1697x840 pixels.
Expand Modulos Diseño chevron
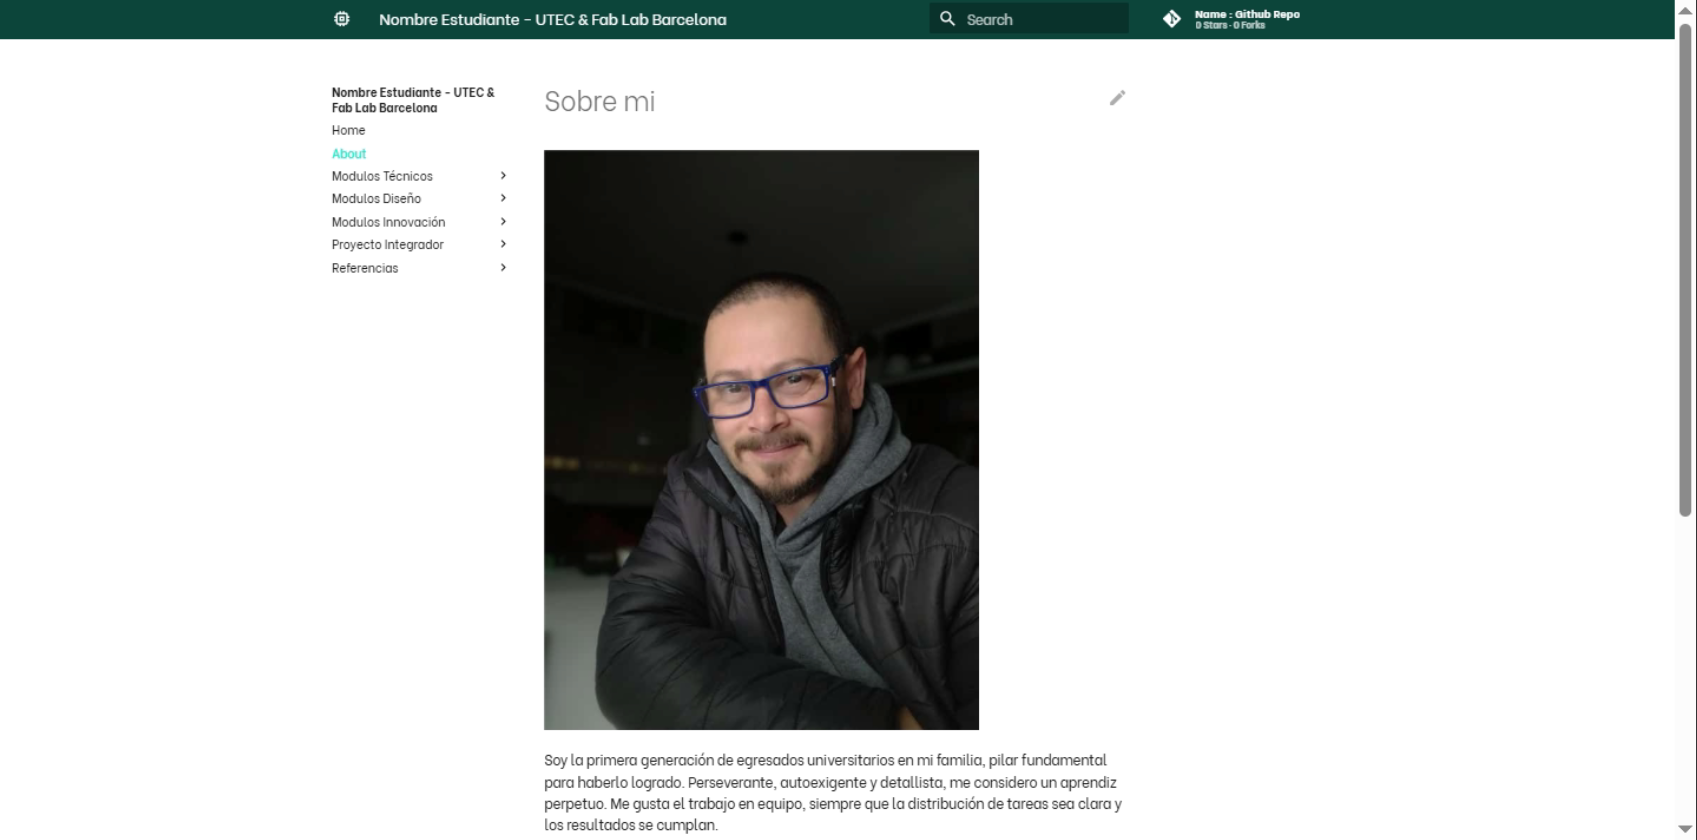[503, 199]
